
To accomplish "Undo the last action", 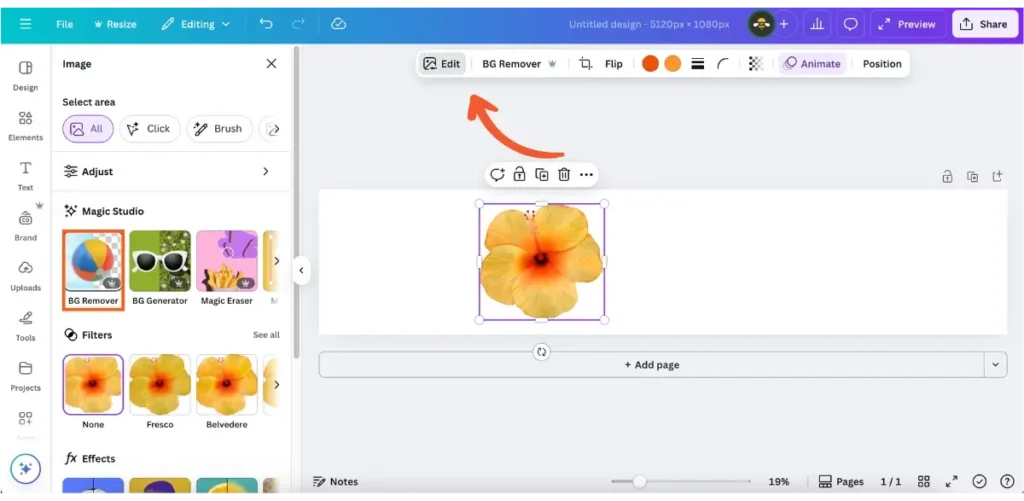I will pos(266,24).
